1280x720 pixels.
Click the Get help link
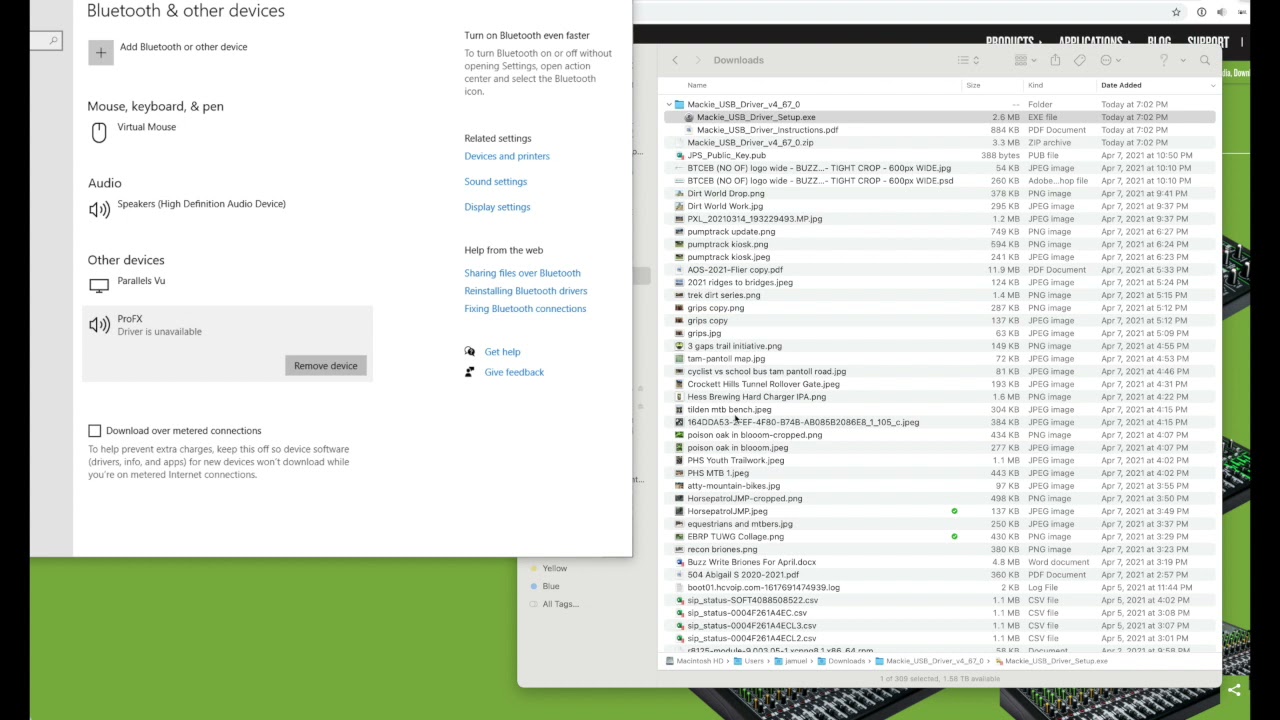pyautogui.click(x=502, y=352)
